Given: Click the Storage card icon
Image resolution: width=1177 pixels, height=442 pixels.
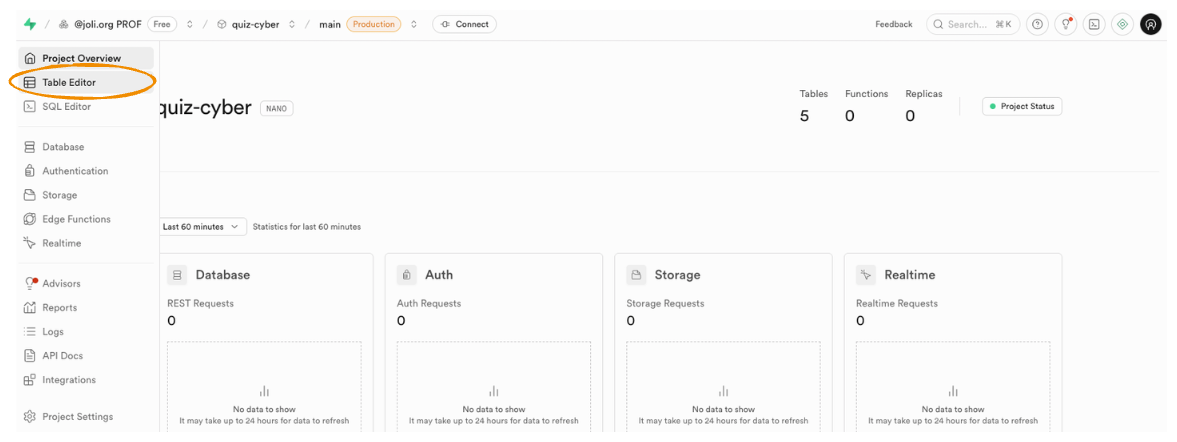Looking at the screenshot, I should click(636, 275).
